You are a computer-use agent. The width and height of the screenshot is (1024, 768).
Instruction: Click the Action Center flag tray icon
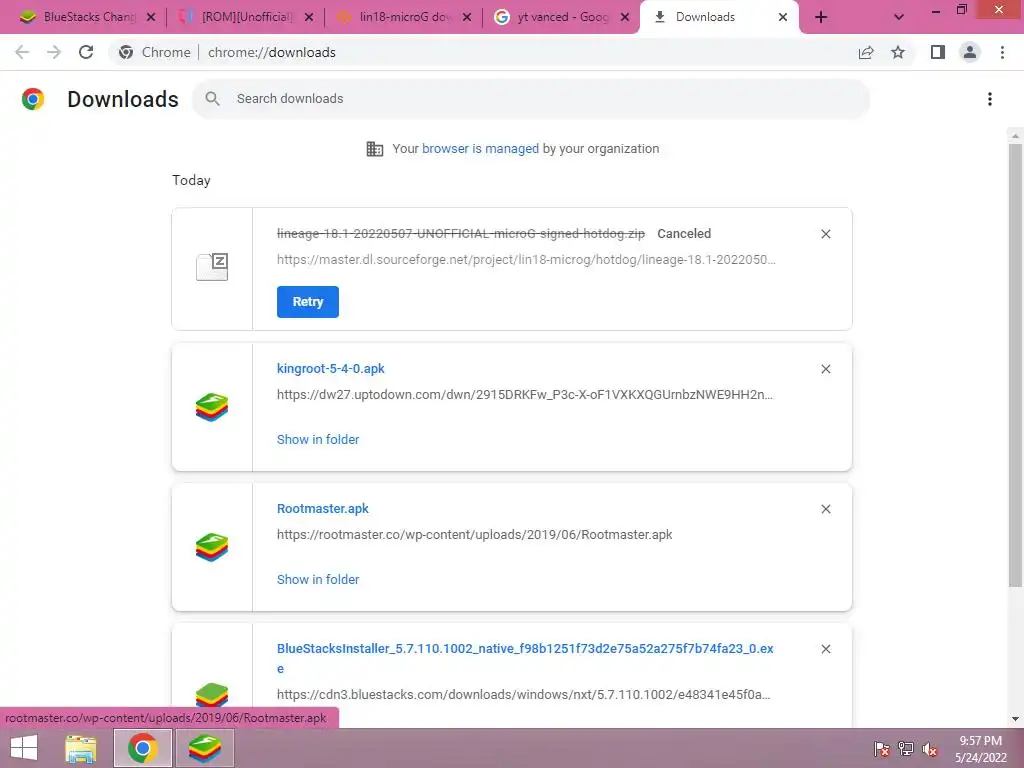882,749
